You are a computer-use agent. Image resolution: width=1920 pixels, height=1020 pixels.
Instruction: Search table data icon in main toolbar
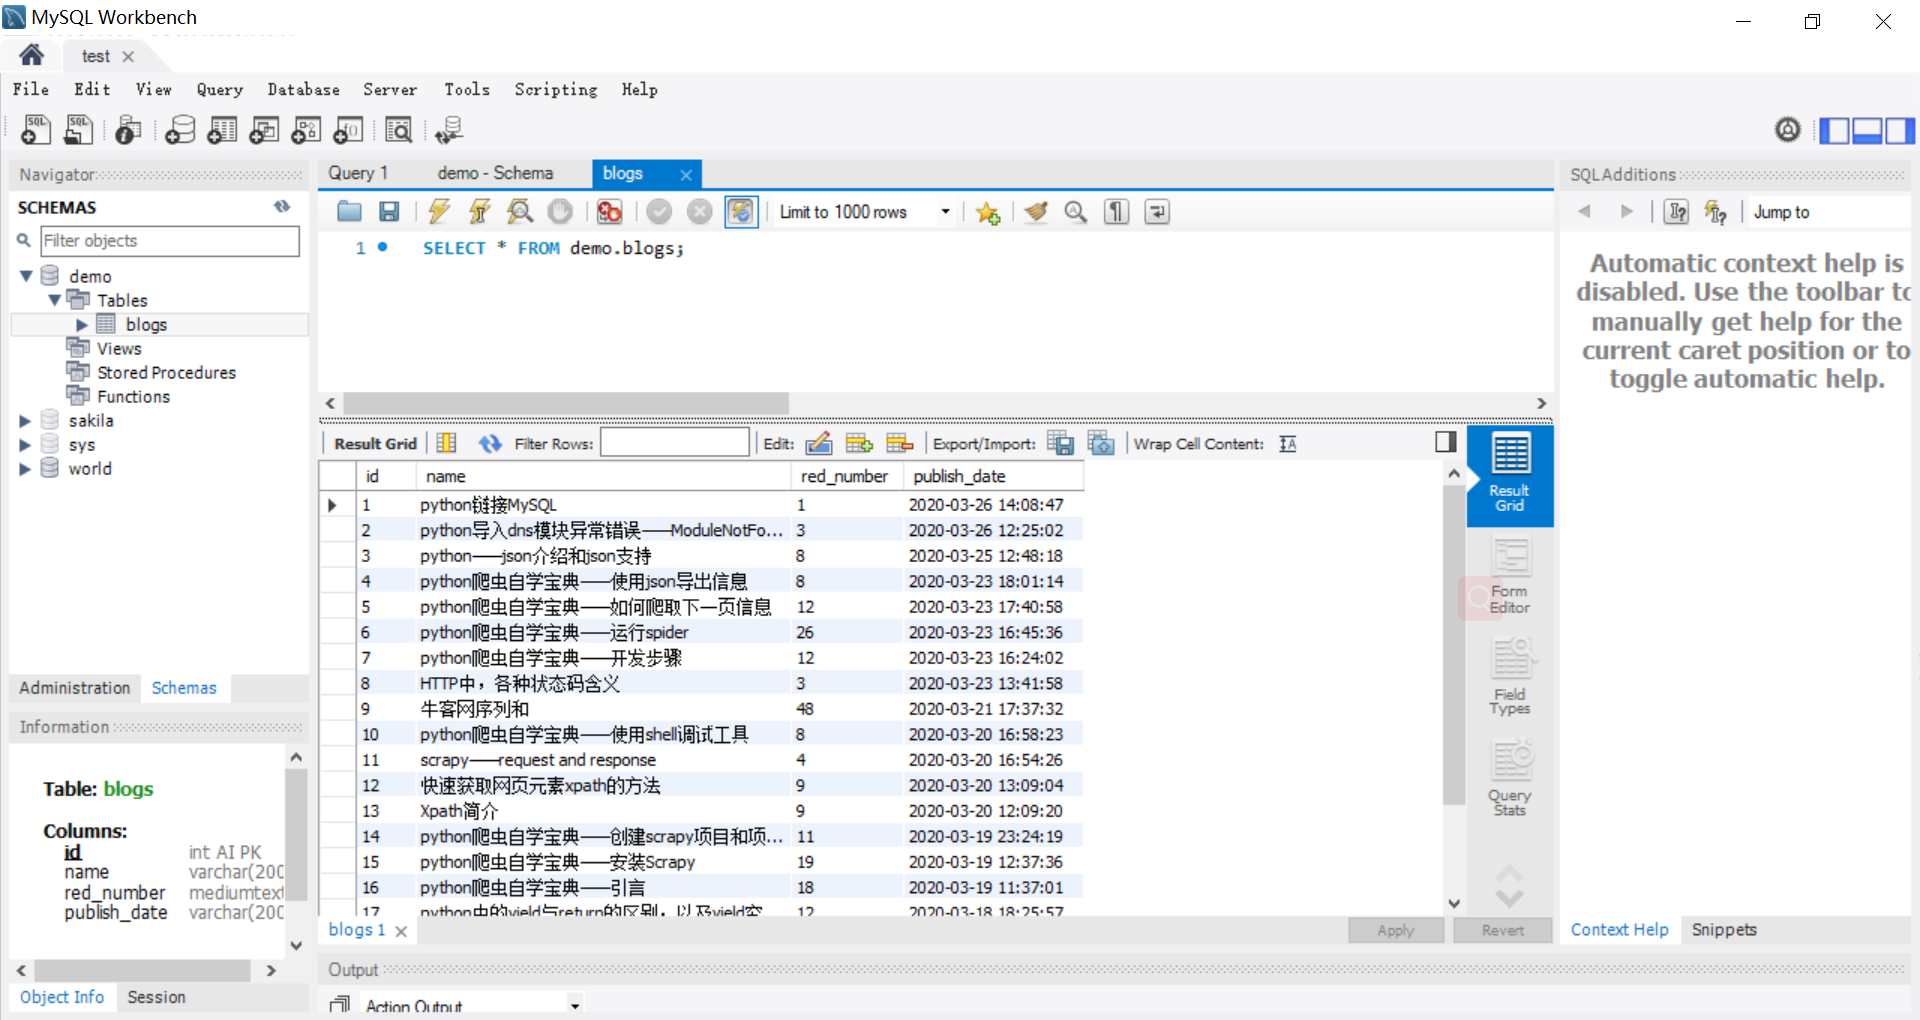(x=398, y=130)
